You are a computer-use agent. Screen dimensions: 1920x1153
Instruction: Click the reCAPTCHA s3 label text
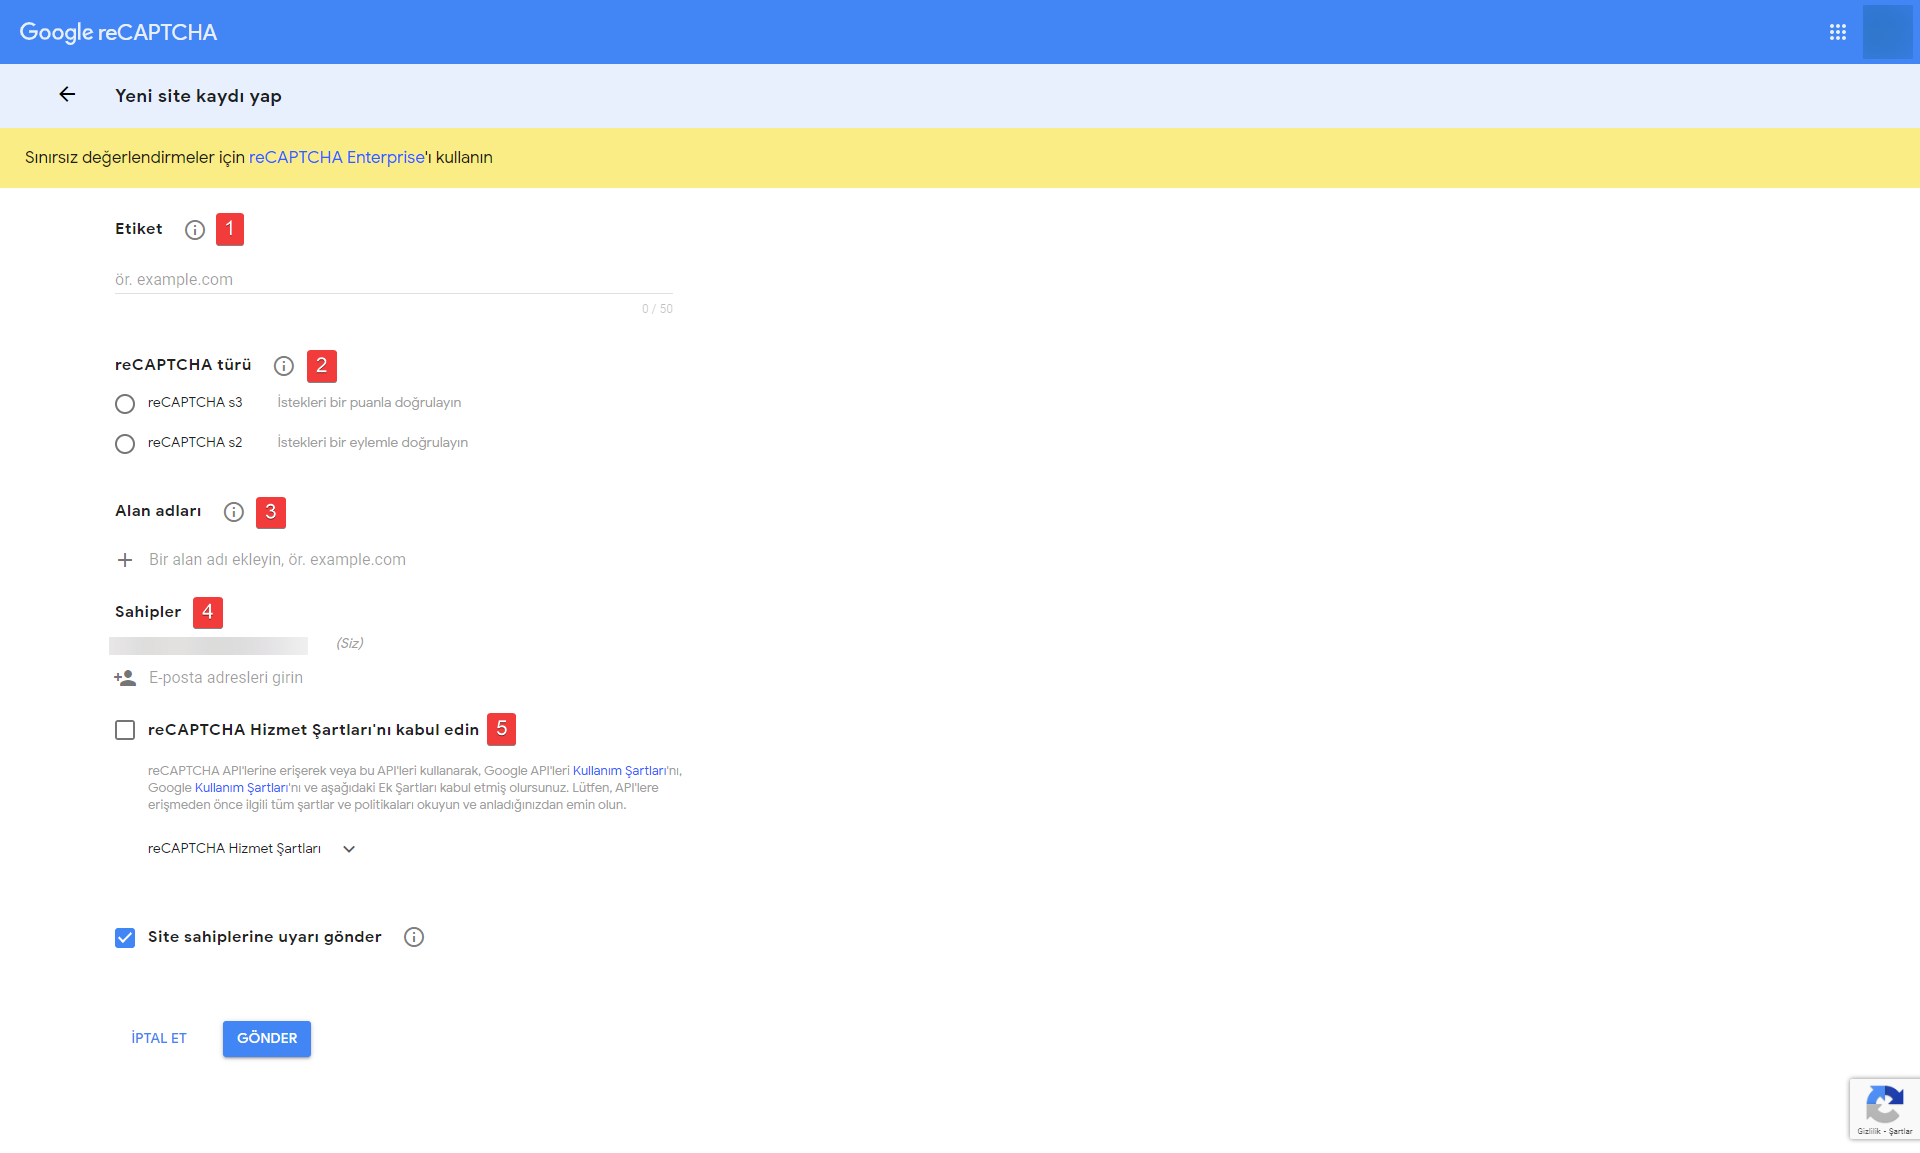pyautogui.click(x=195, y=403)
